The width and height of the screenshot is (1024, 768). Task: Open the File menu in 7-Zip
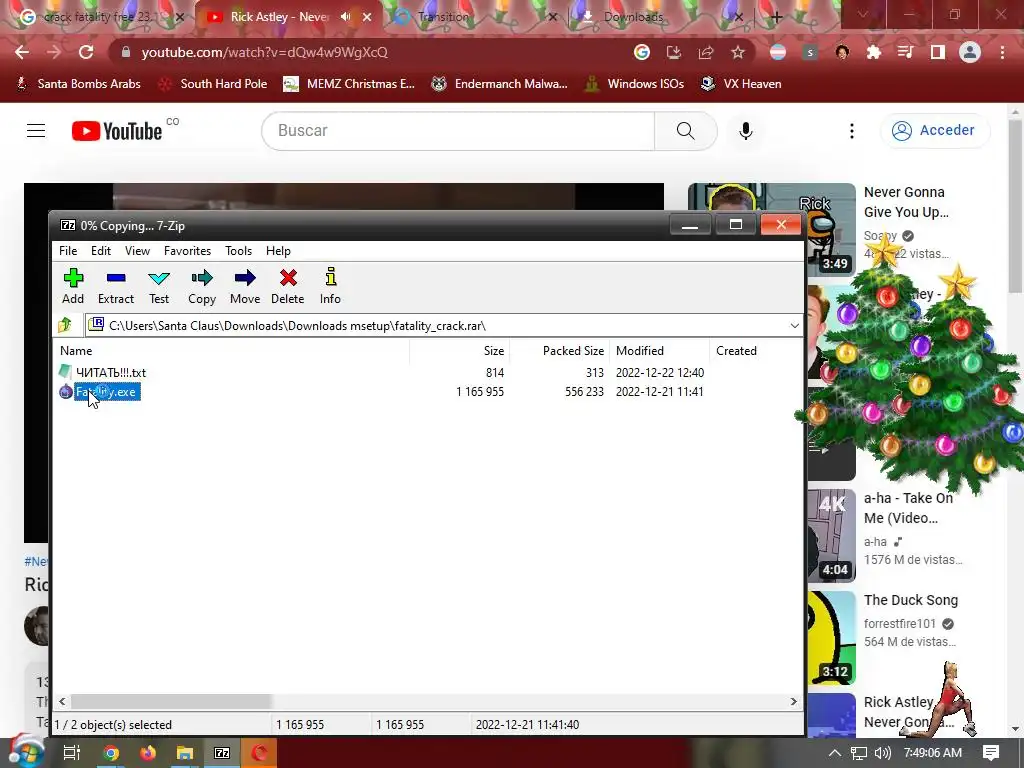pyautogui.click(x=68, y=251)
